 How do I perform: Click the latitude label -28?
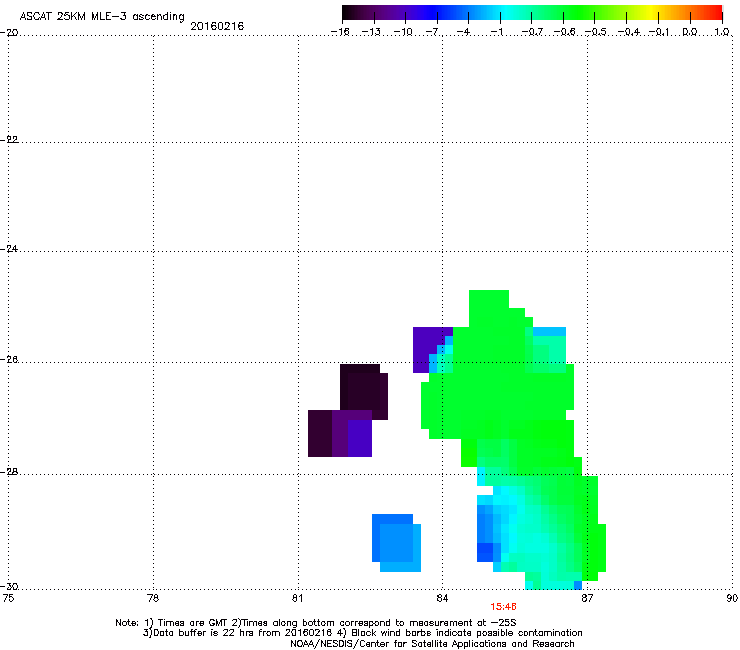click(9, 472)
